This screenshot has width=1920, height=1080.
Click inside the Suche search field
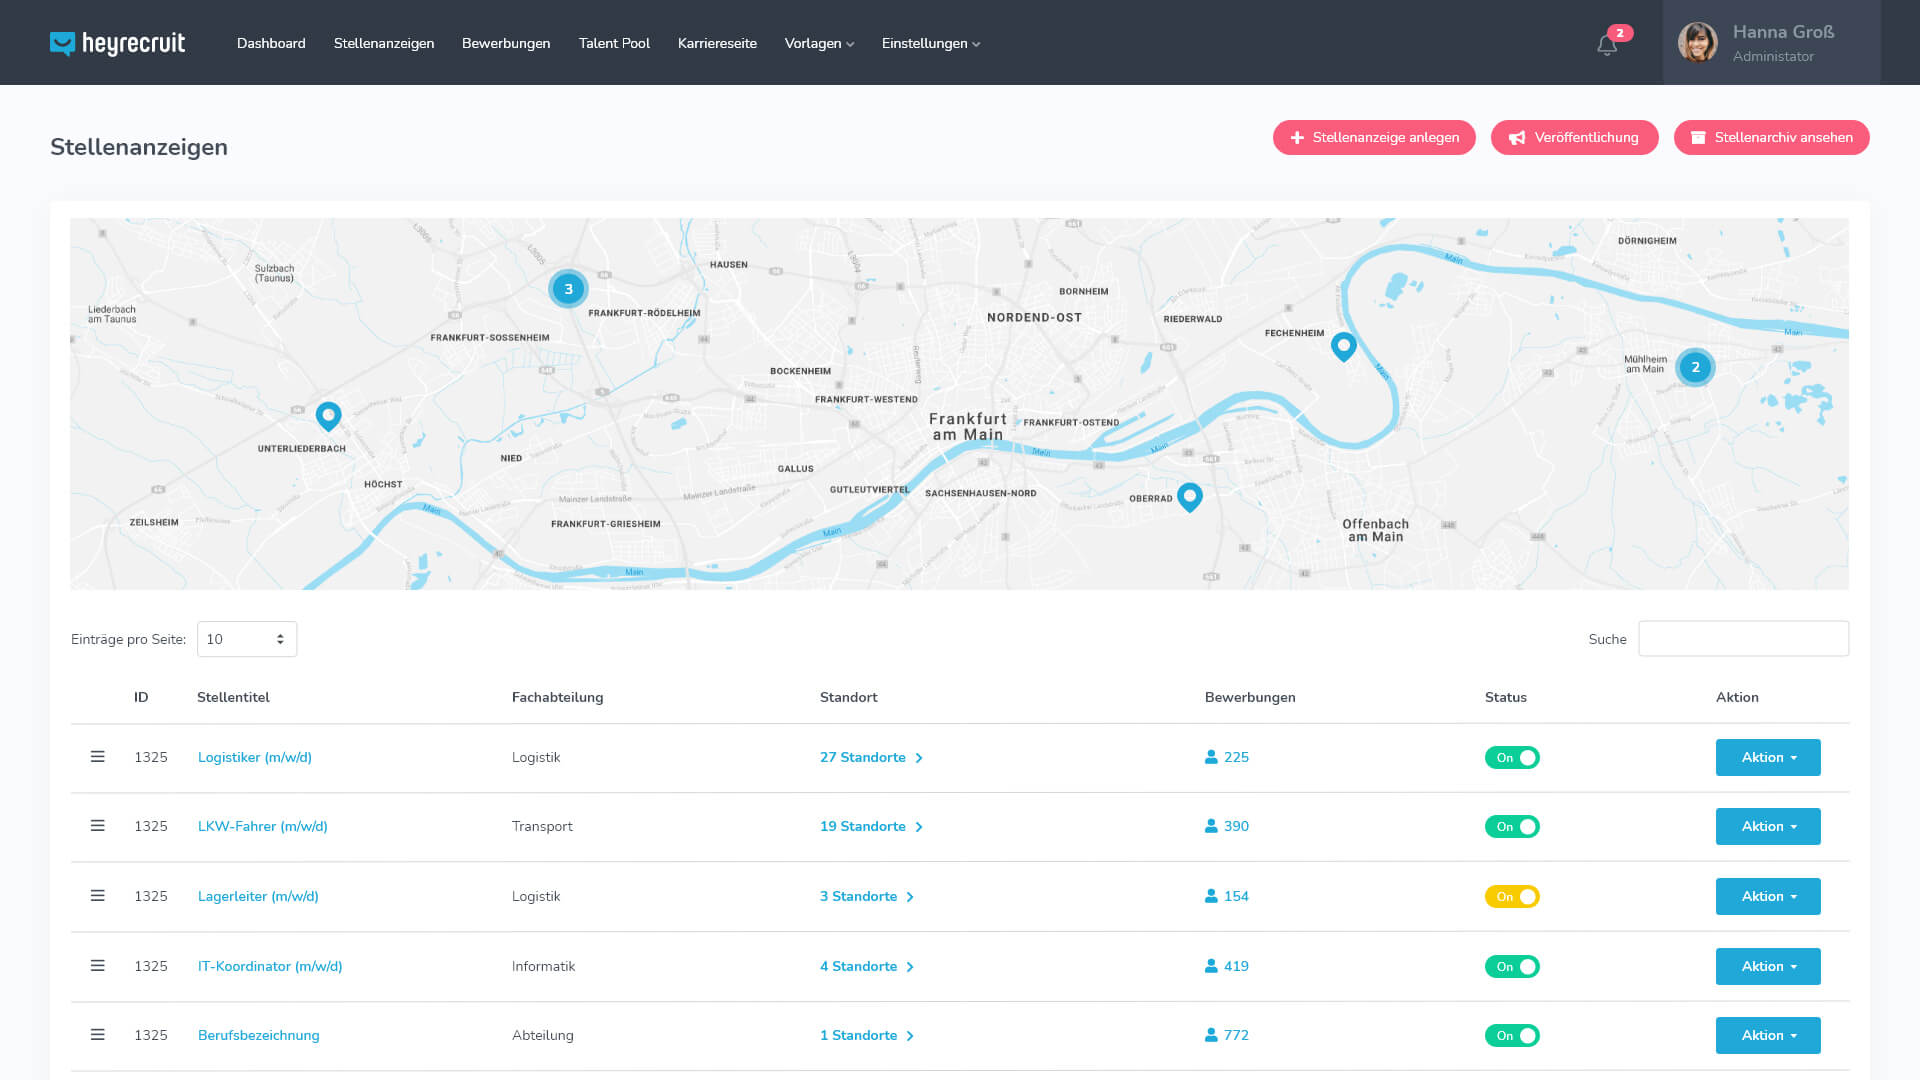tap(1743, 638)
